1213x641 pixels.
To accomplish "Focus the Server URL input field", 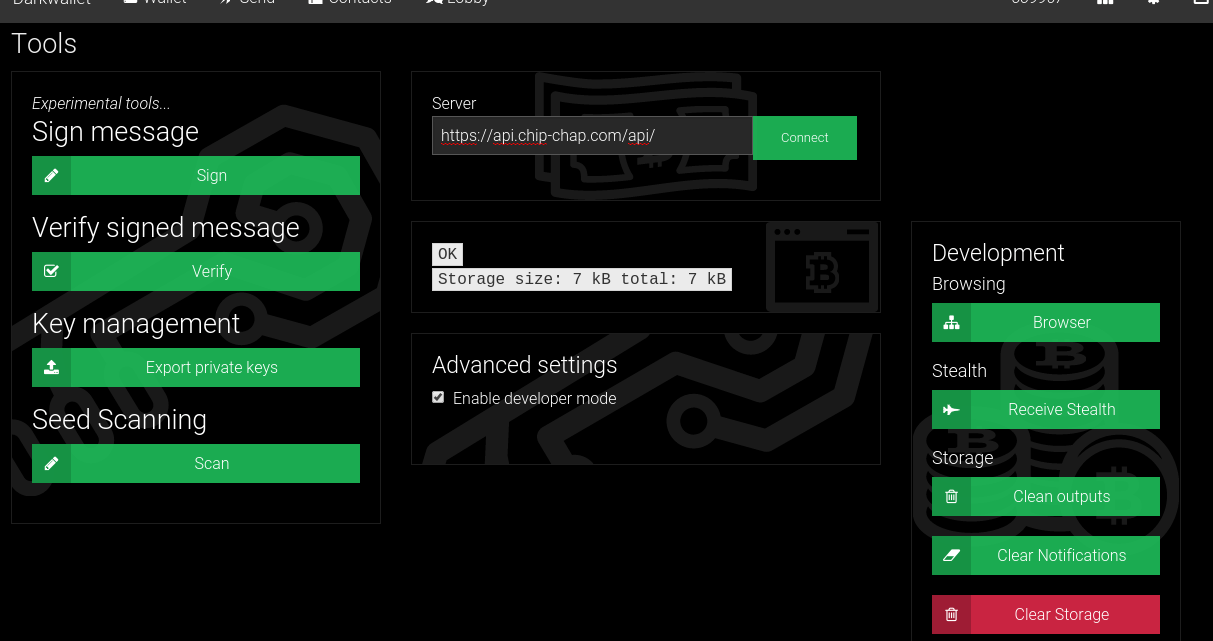I will (591, 136).
